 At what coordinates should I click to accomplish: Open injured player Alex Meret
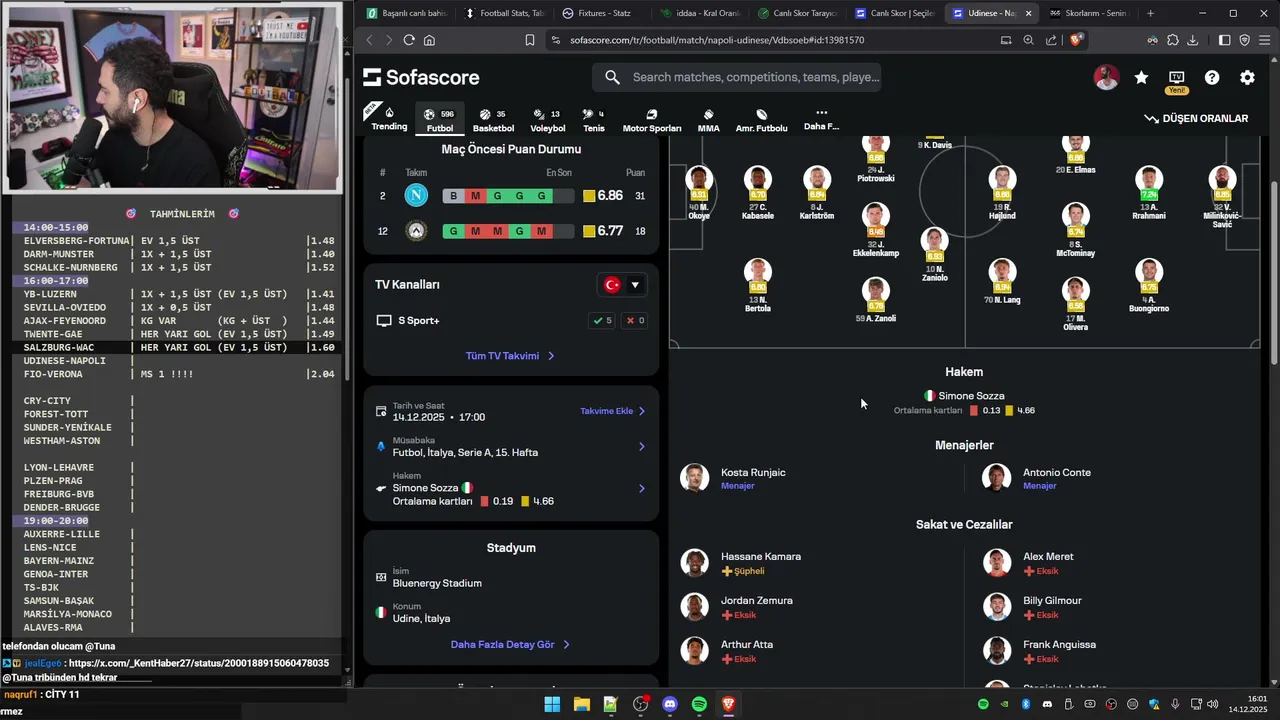[1048, 556]
